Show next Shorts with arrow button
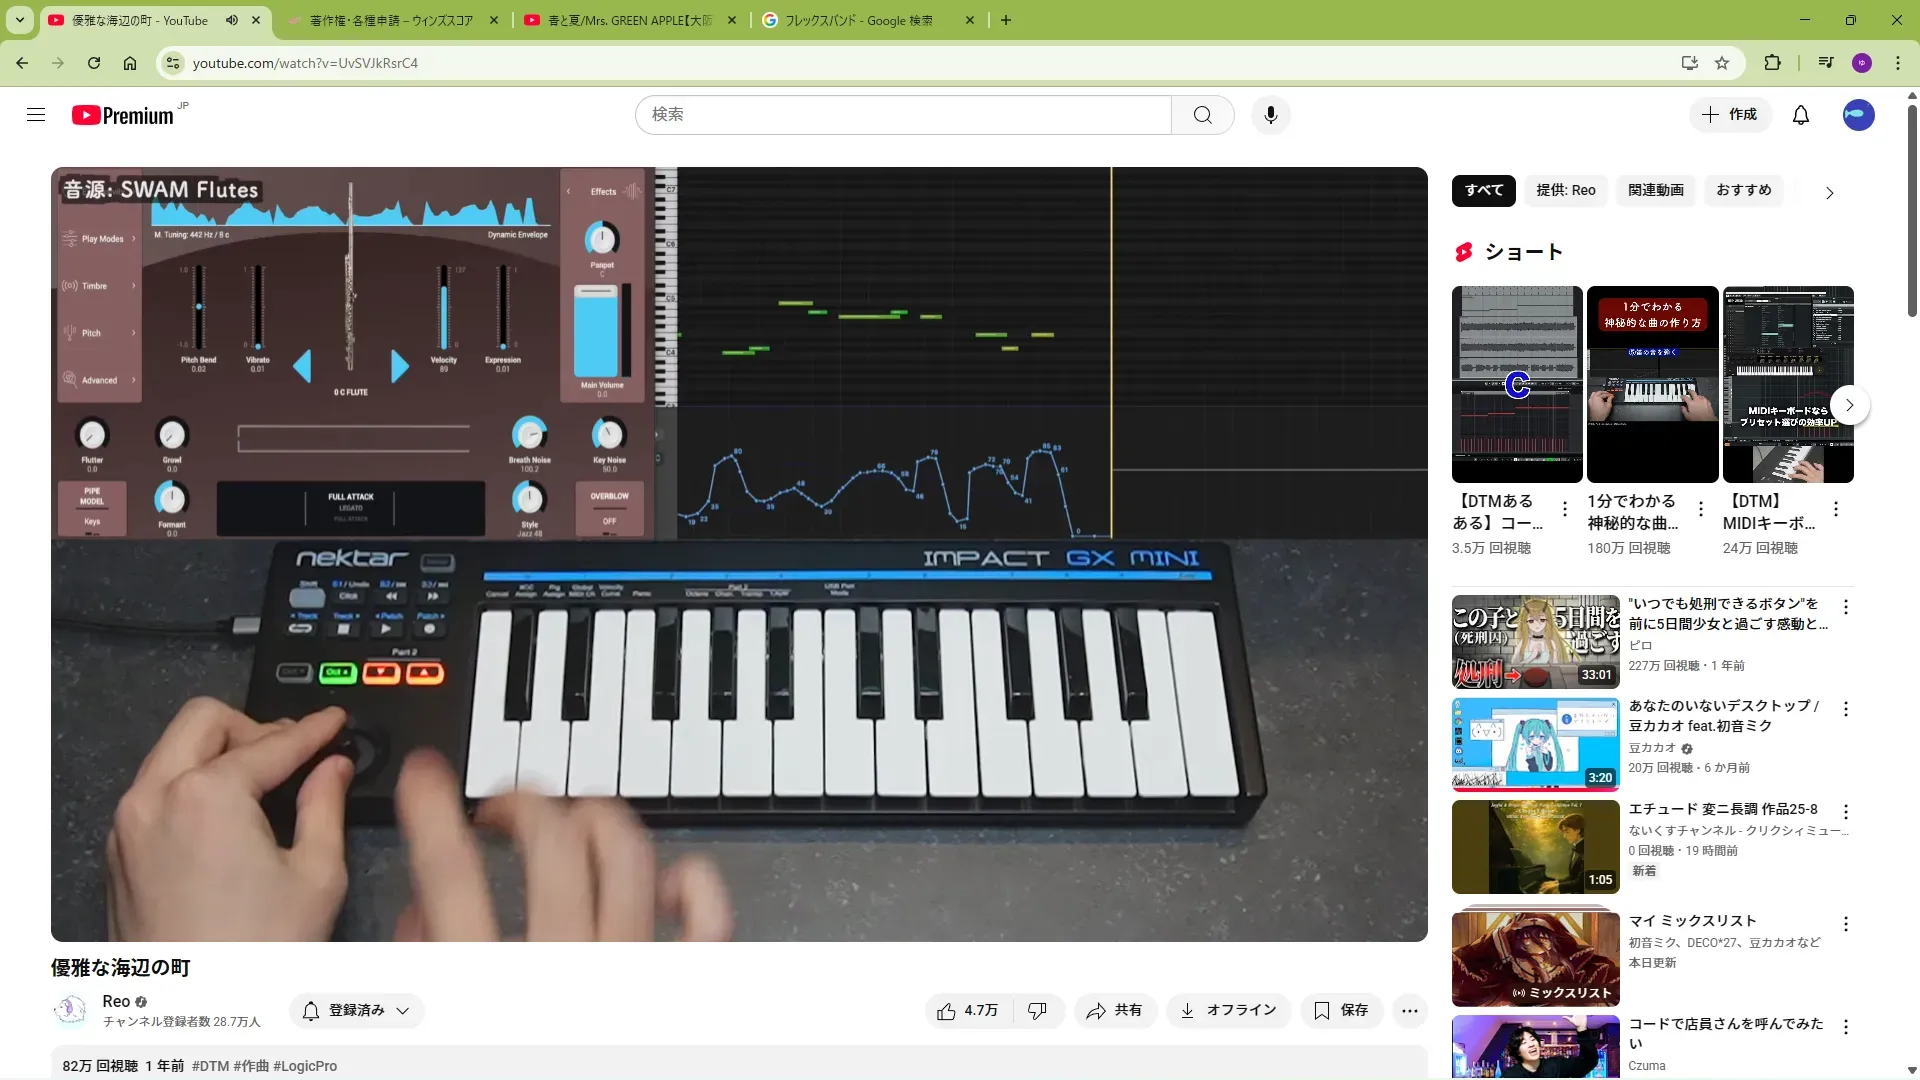 (x=1849, y=405)
